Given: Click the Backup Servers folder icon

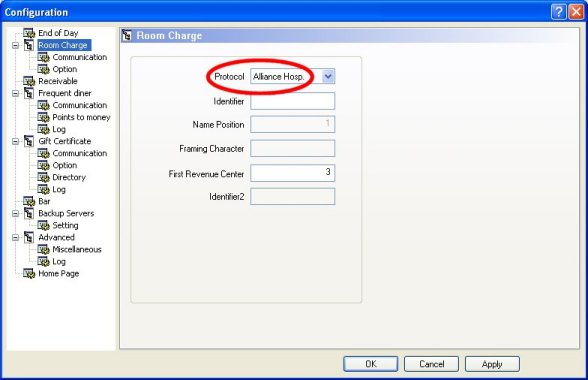Looking at the screenshot, I should click(x=29, y=213).
